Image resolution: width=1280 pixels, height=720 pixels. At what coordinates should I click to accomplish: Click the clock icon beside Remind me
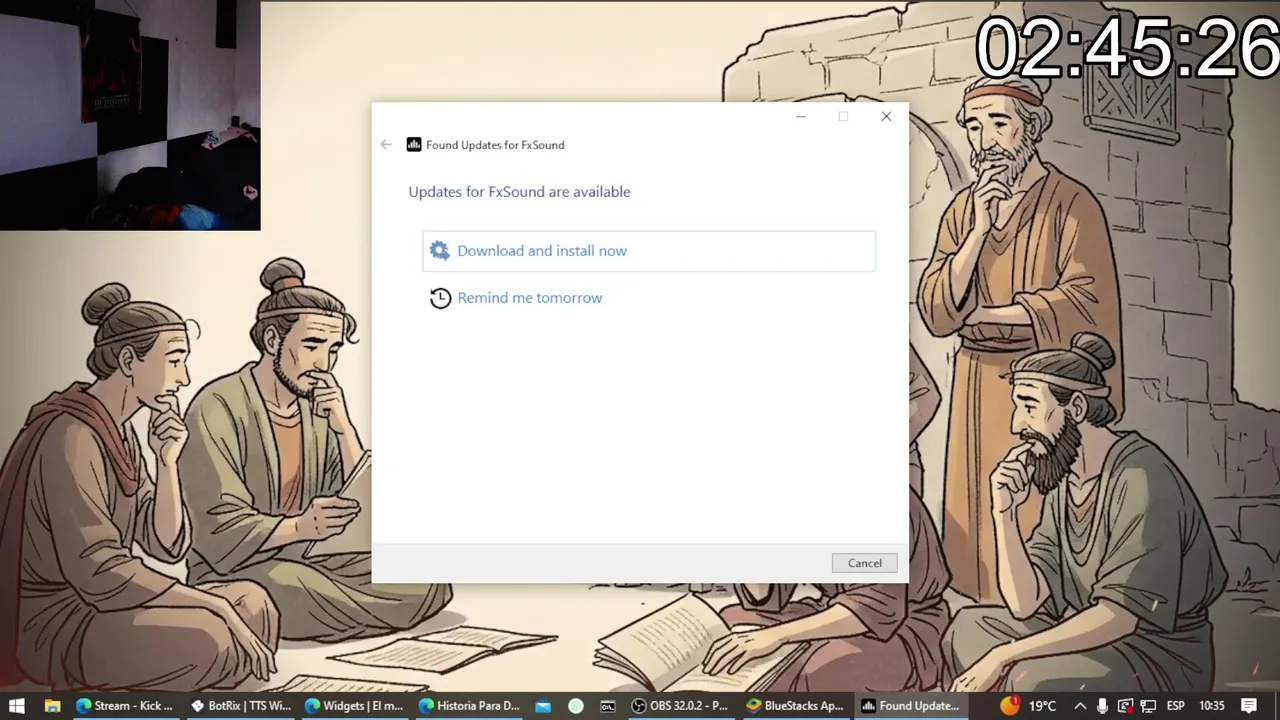440,298
